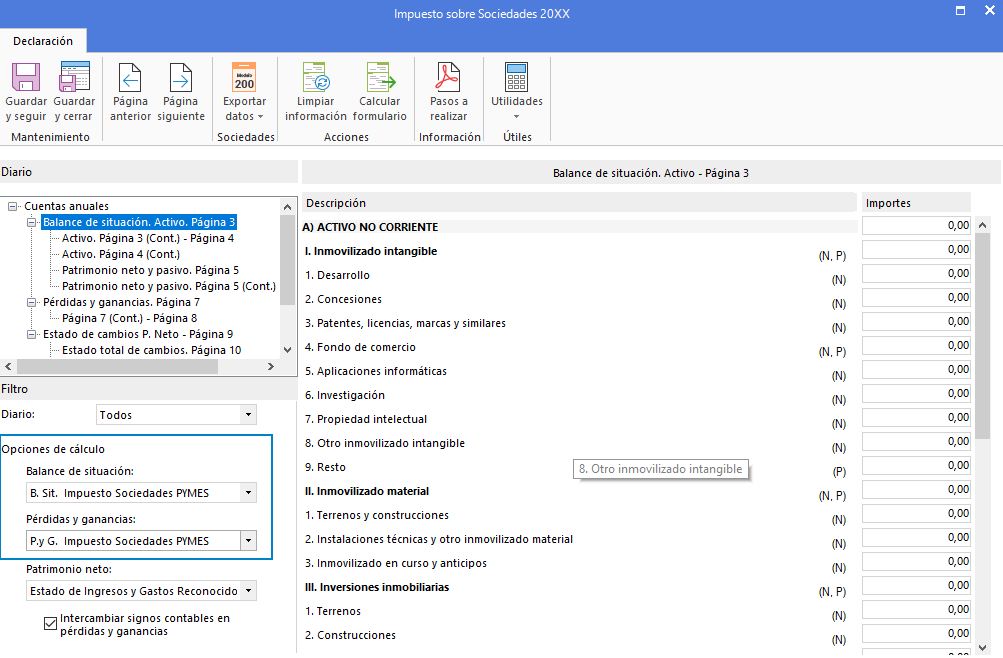This screenshot has height=658, width=1003.
Task: Select Estado total de cambios. Página 10
Action: point(152,350)
